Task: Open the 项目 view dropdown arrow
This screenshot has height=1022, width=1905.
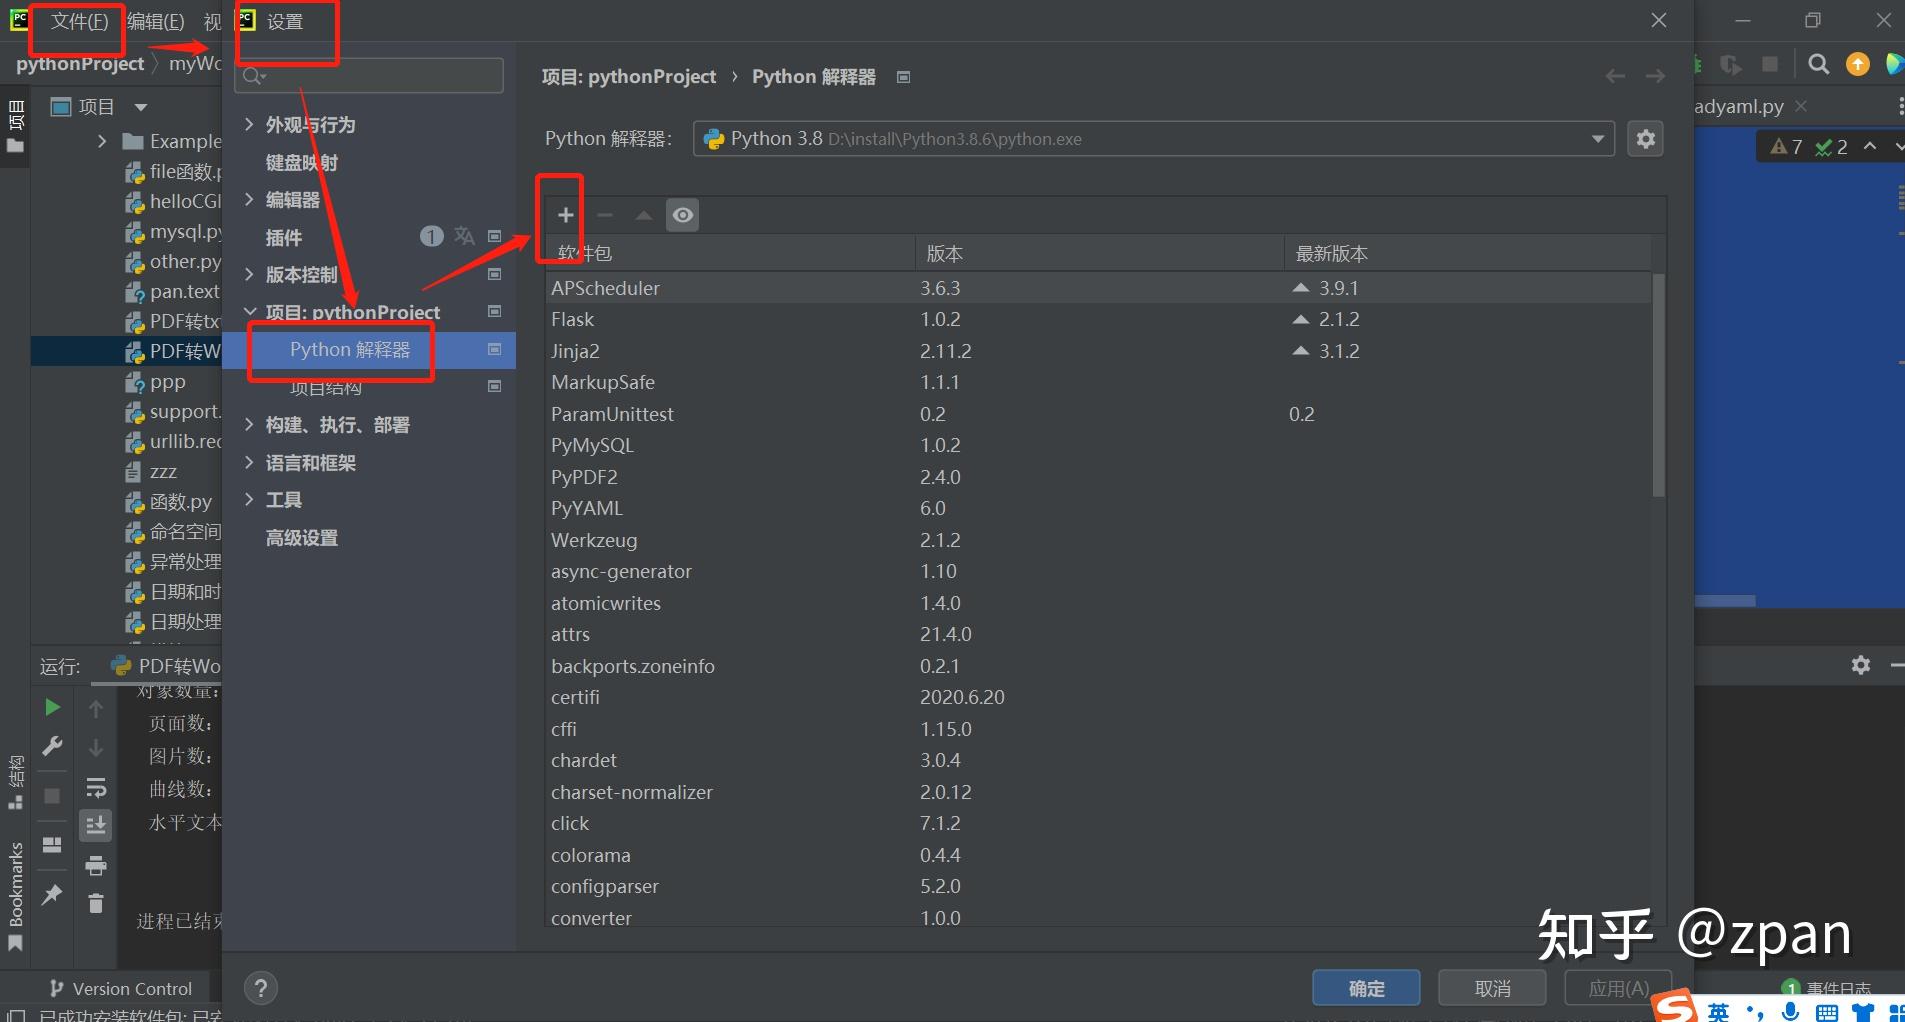Action: click(141, 106)
